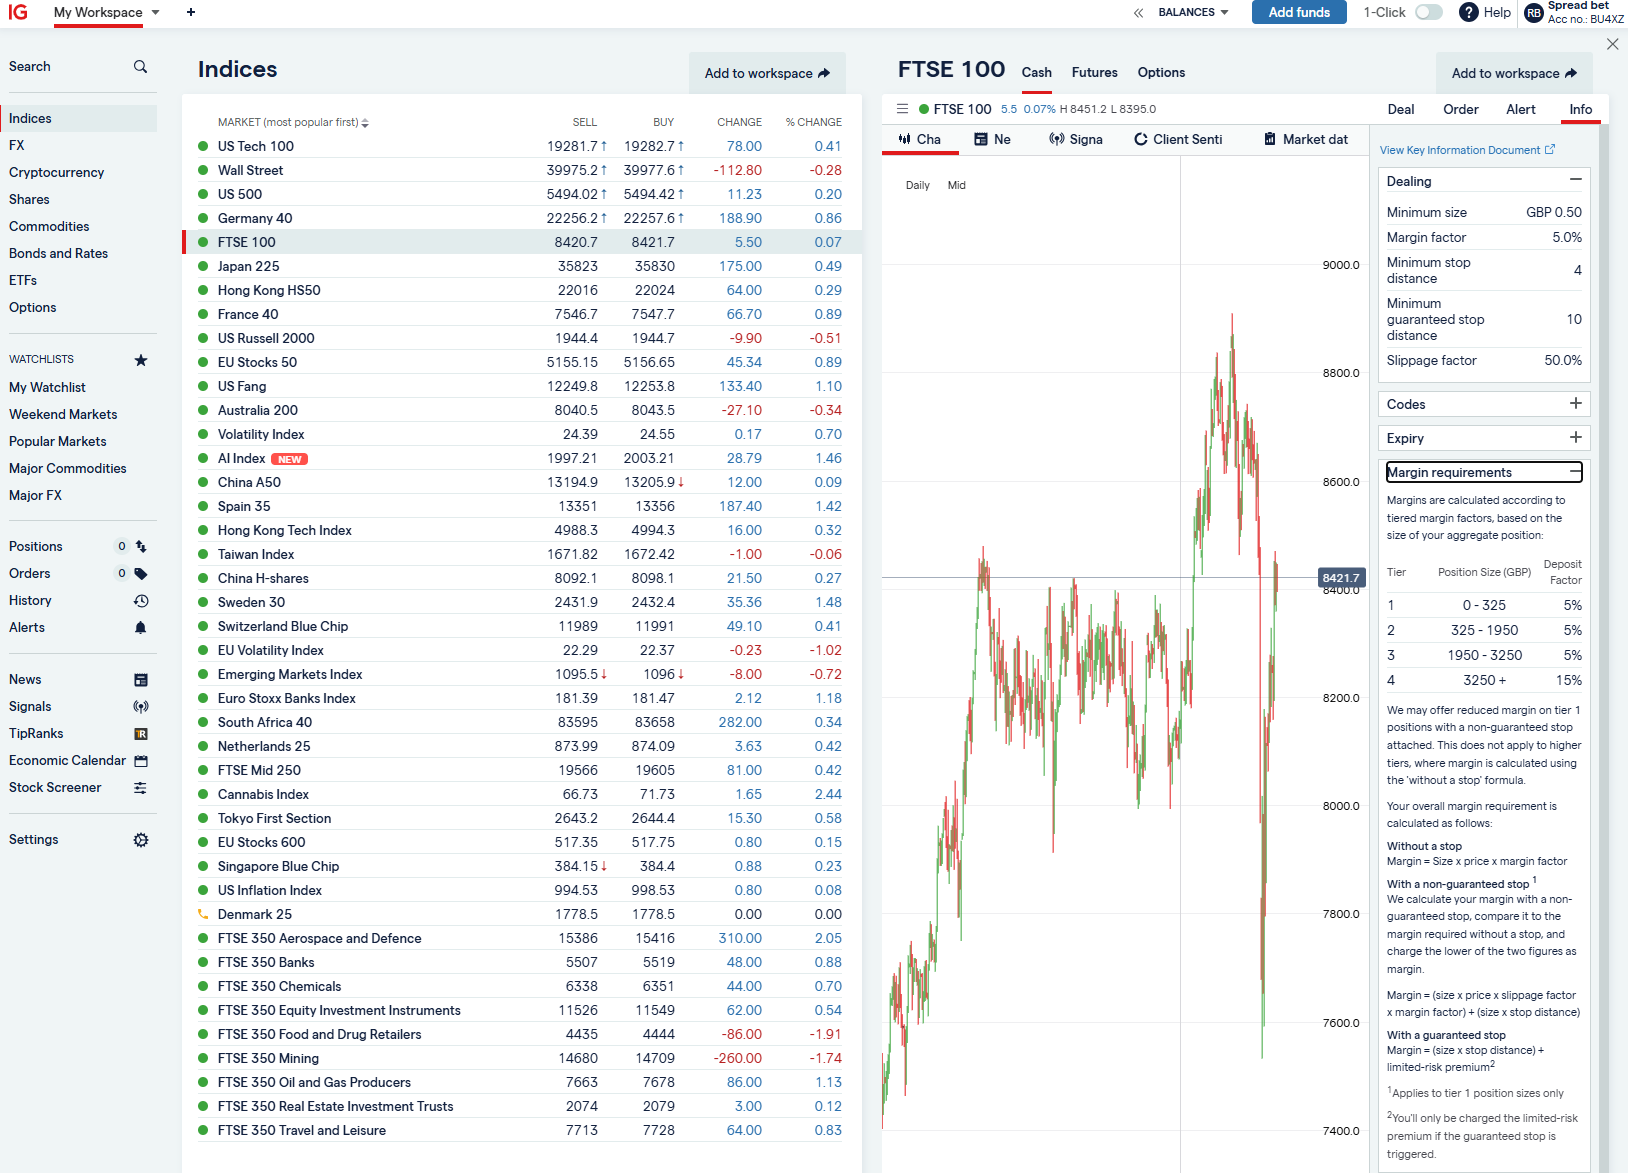Screen dimensions: 1628x1173
Task: Collapse balances with double chevron icon
Action: click(x=1138, y=13)
